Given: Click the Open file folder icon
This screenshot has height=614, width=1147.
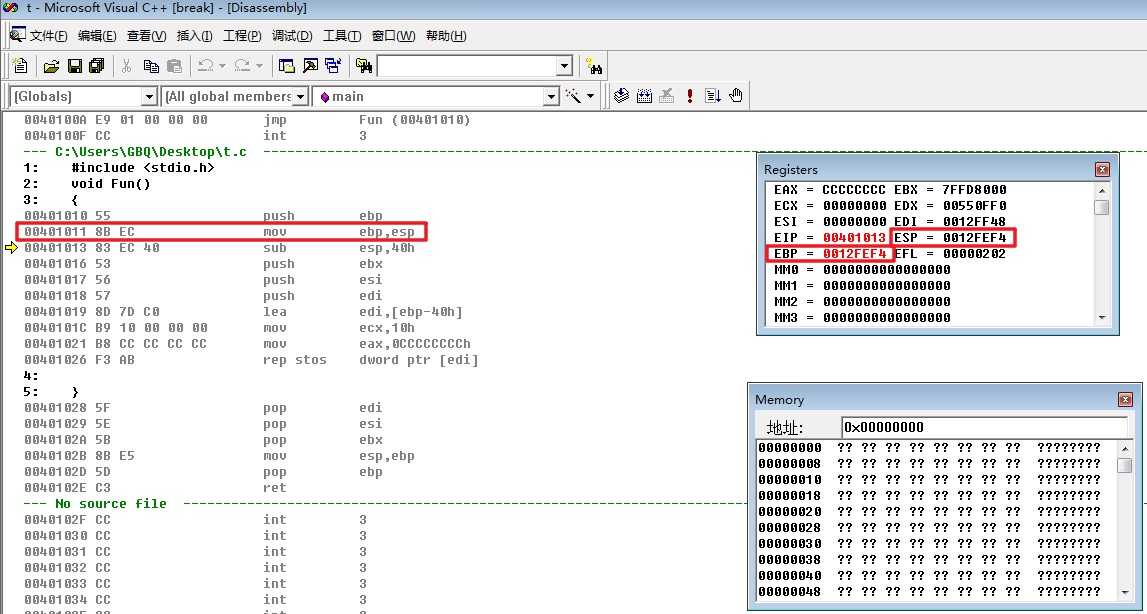Looking at the screenshot, I should click(x=51, y=67).
